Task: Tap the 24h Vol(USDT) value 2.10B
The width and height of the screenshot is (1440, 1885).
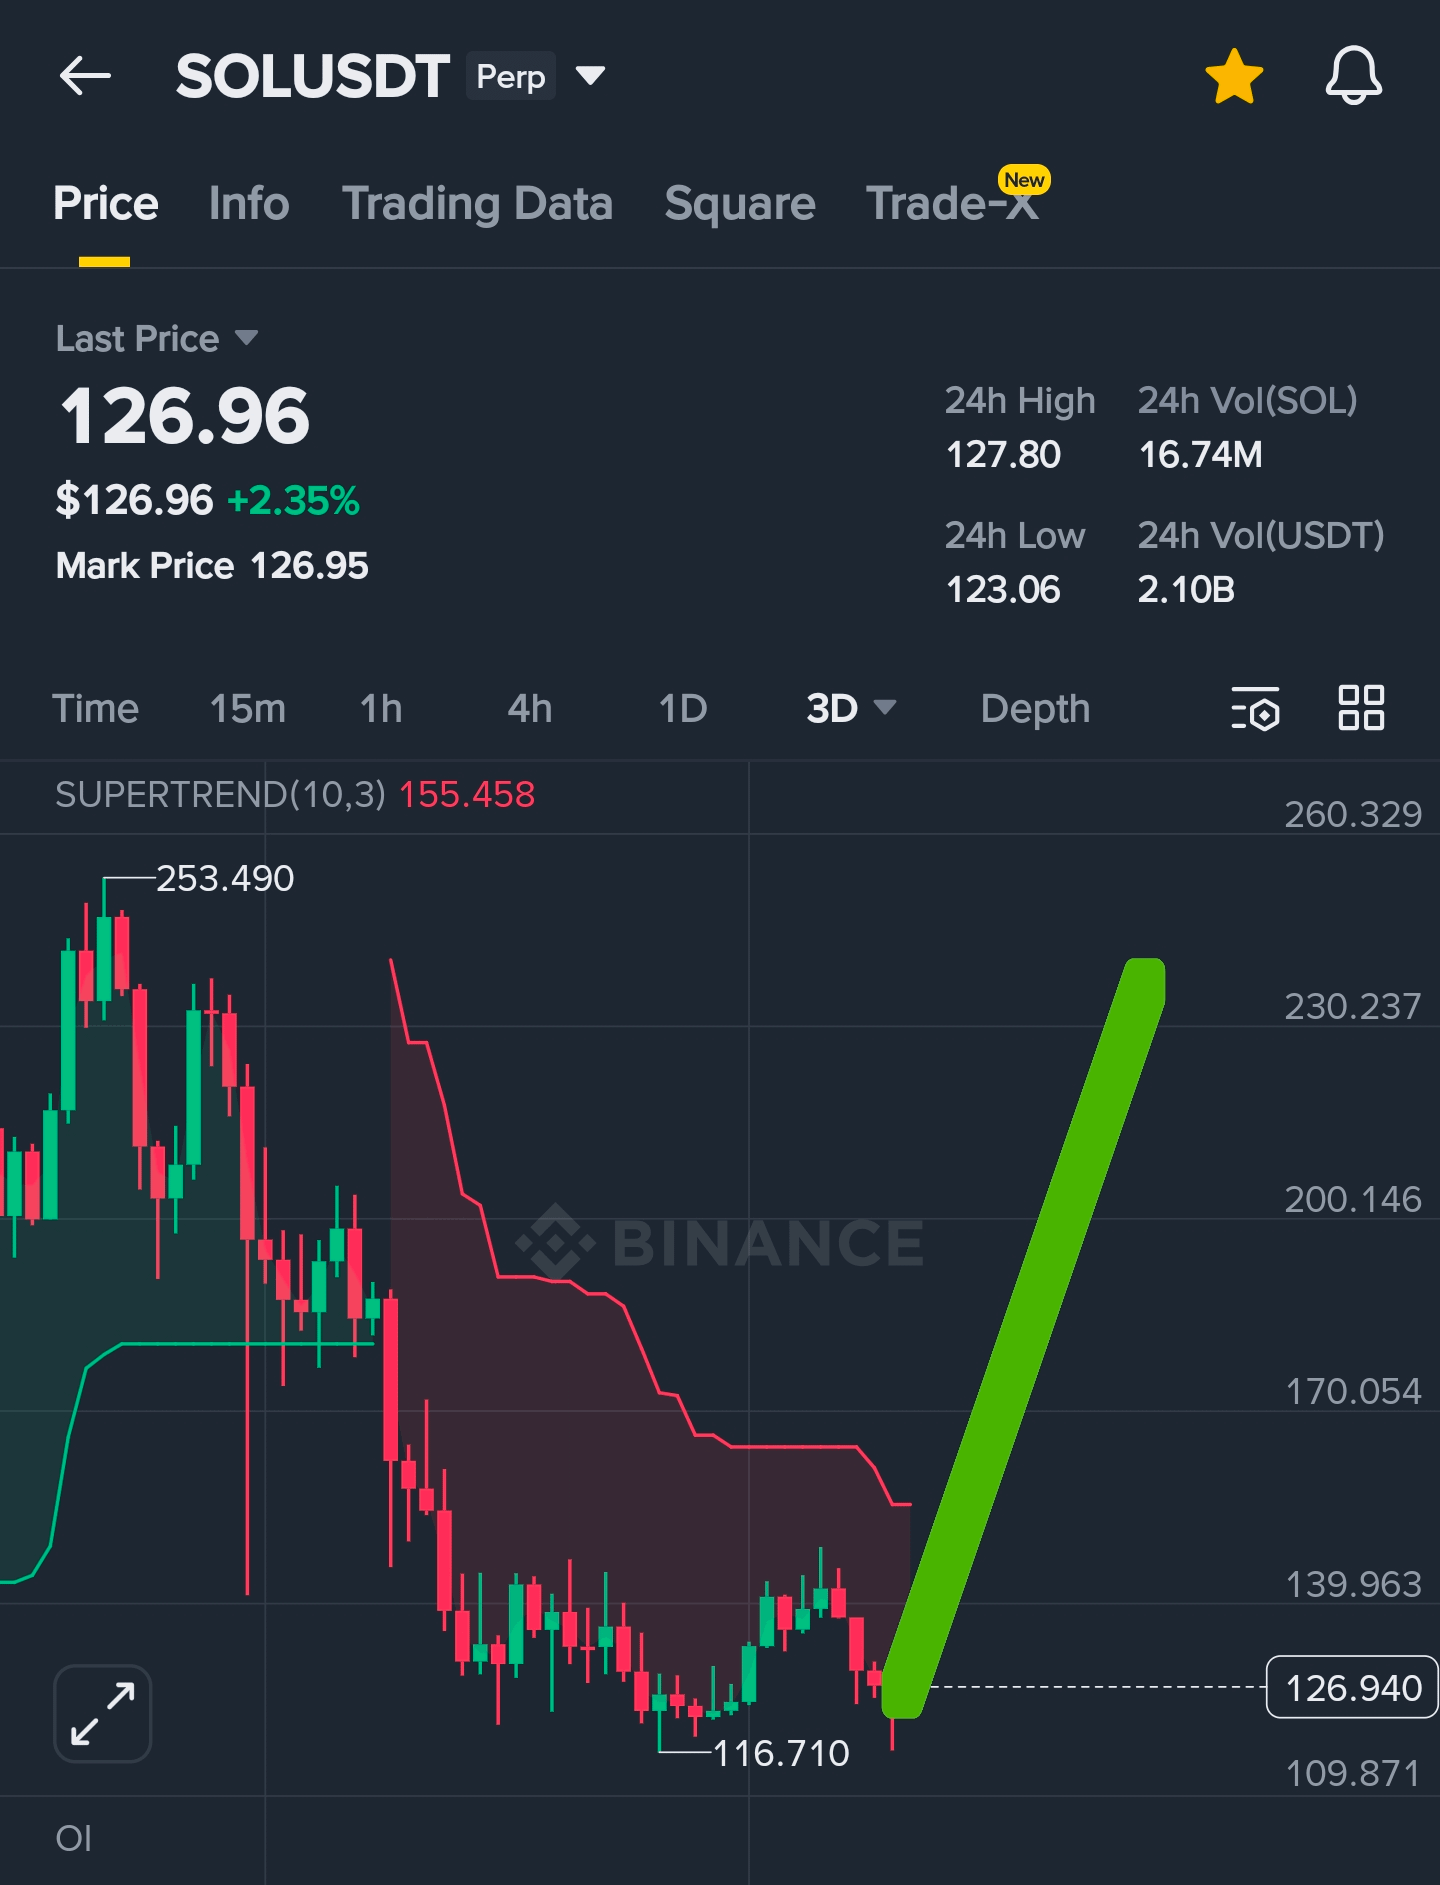Action: (1186, 590)
